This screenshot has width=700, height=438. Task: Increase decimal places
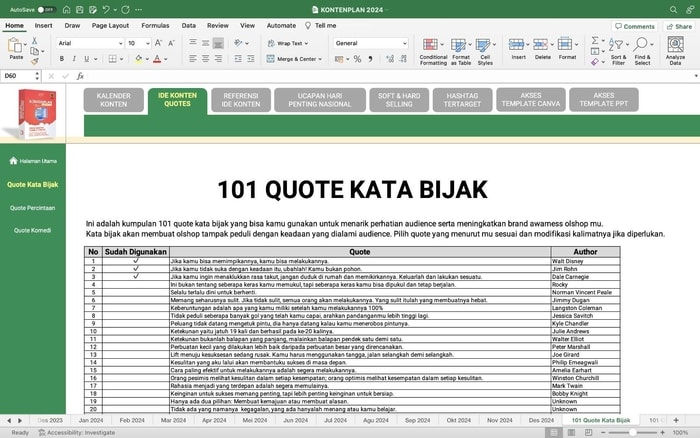pyautogui.click(x=390, y=59)
